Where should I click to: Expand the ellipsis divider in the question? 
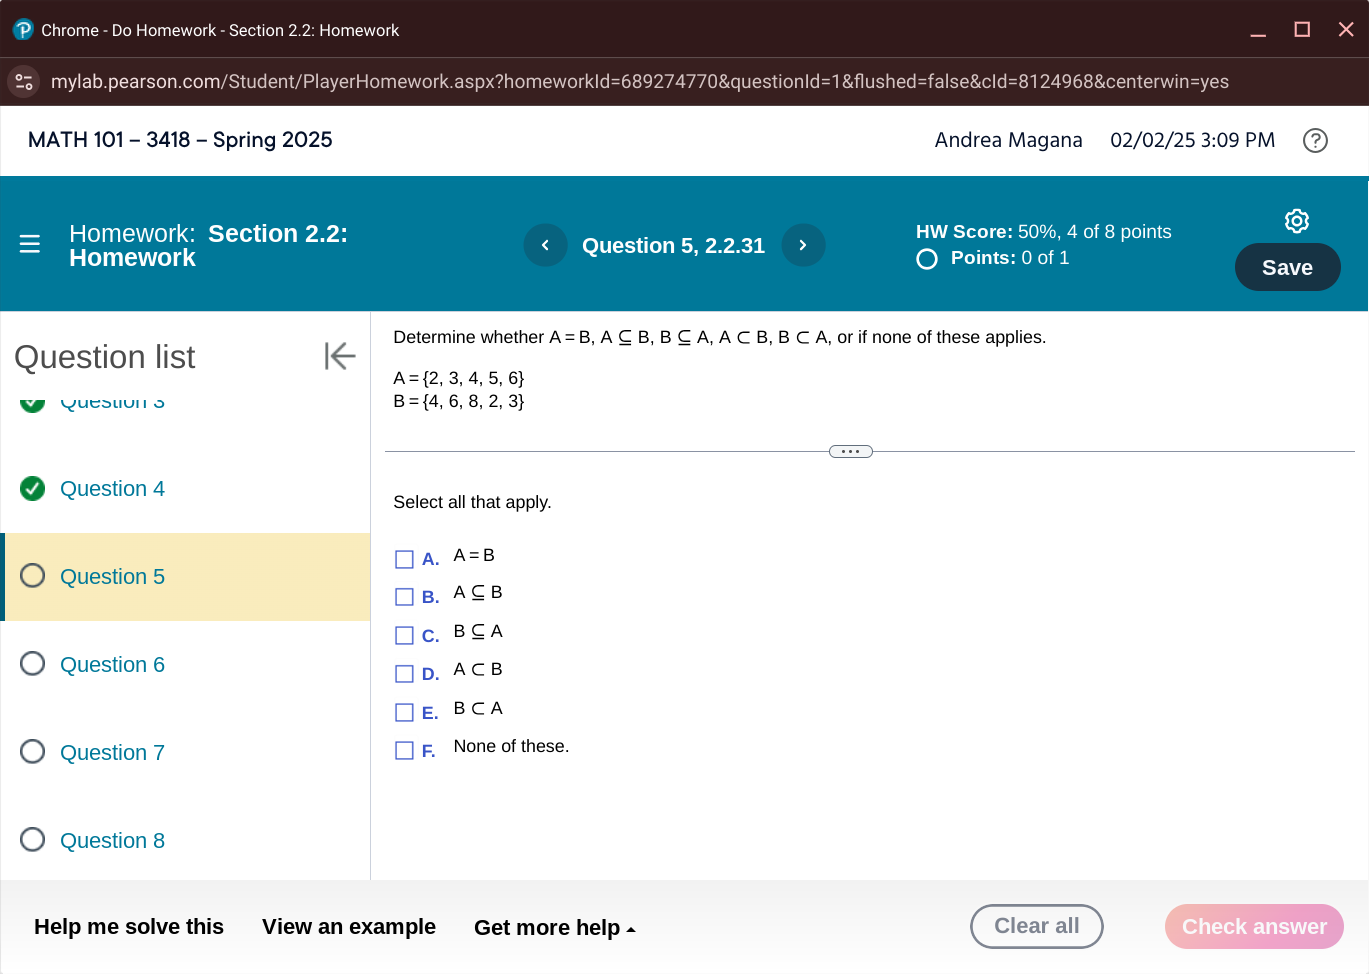pyautogui.click(x=849, y=451)
